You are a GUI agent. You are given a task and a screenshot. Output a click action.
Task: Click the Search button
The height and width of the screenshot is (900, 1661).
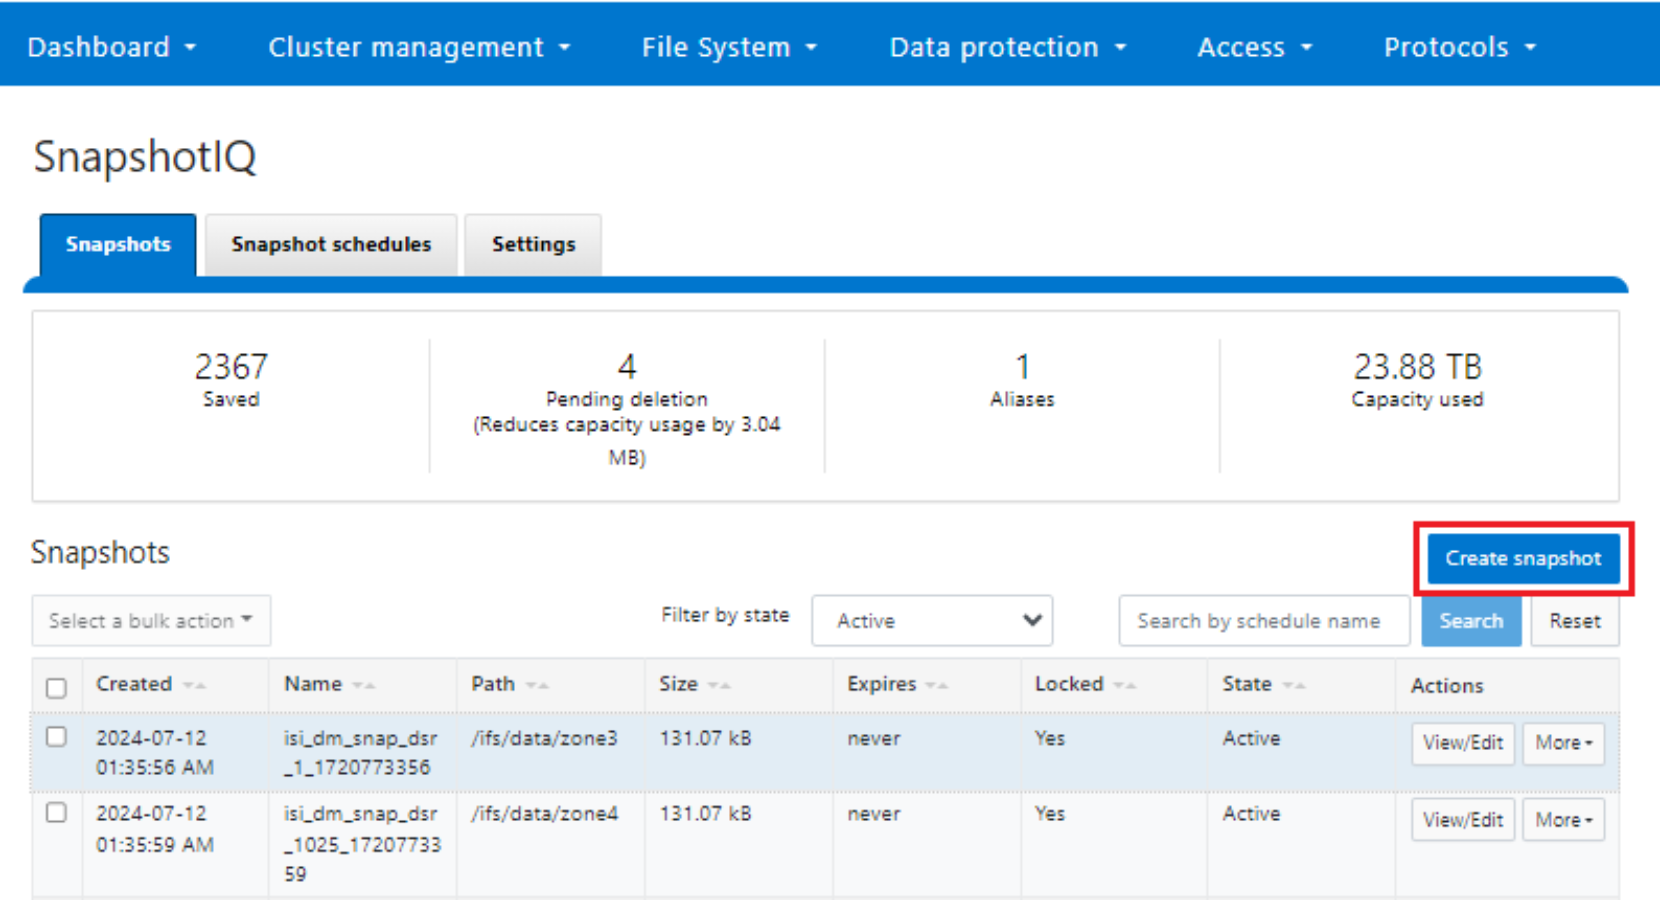(1471, 621)
